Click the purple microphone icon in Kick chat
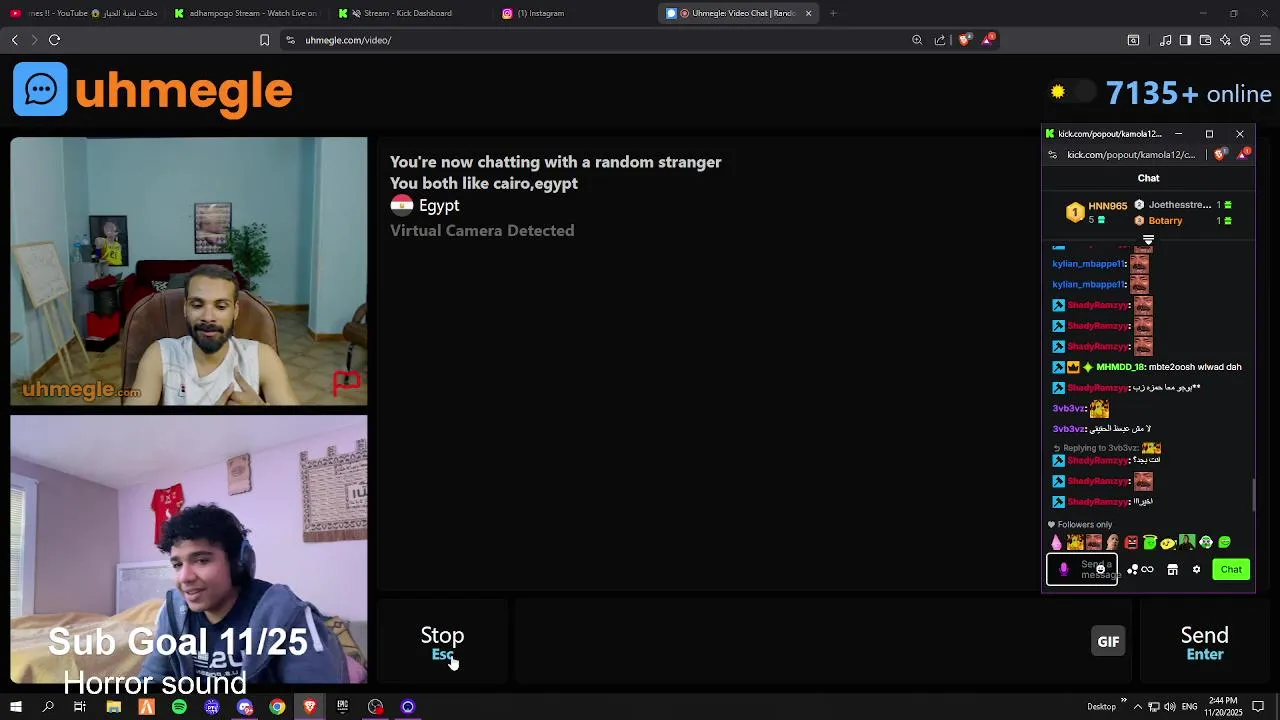This screenshot has height=720, width=1280. (1064, 570)
